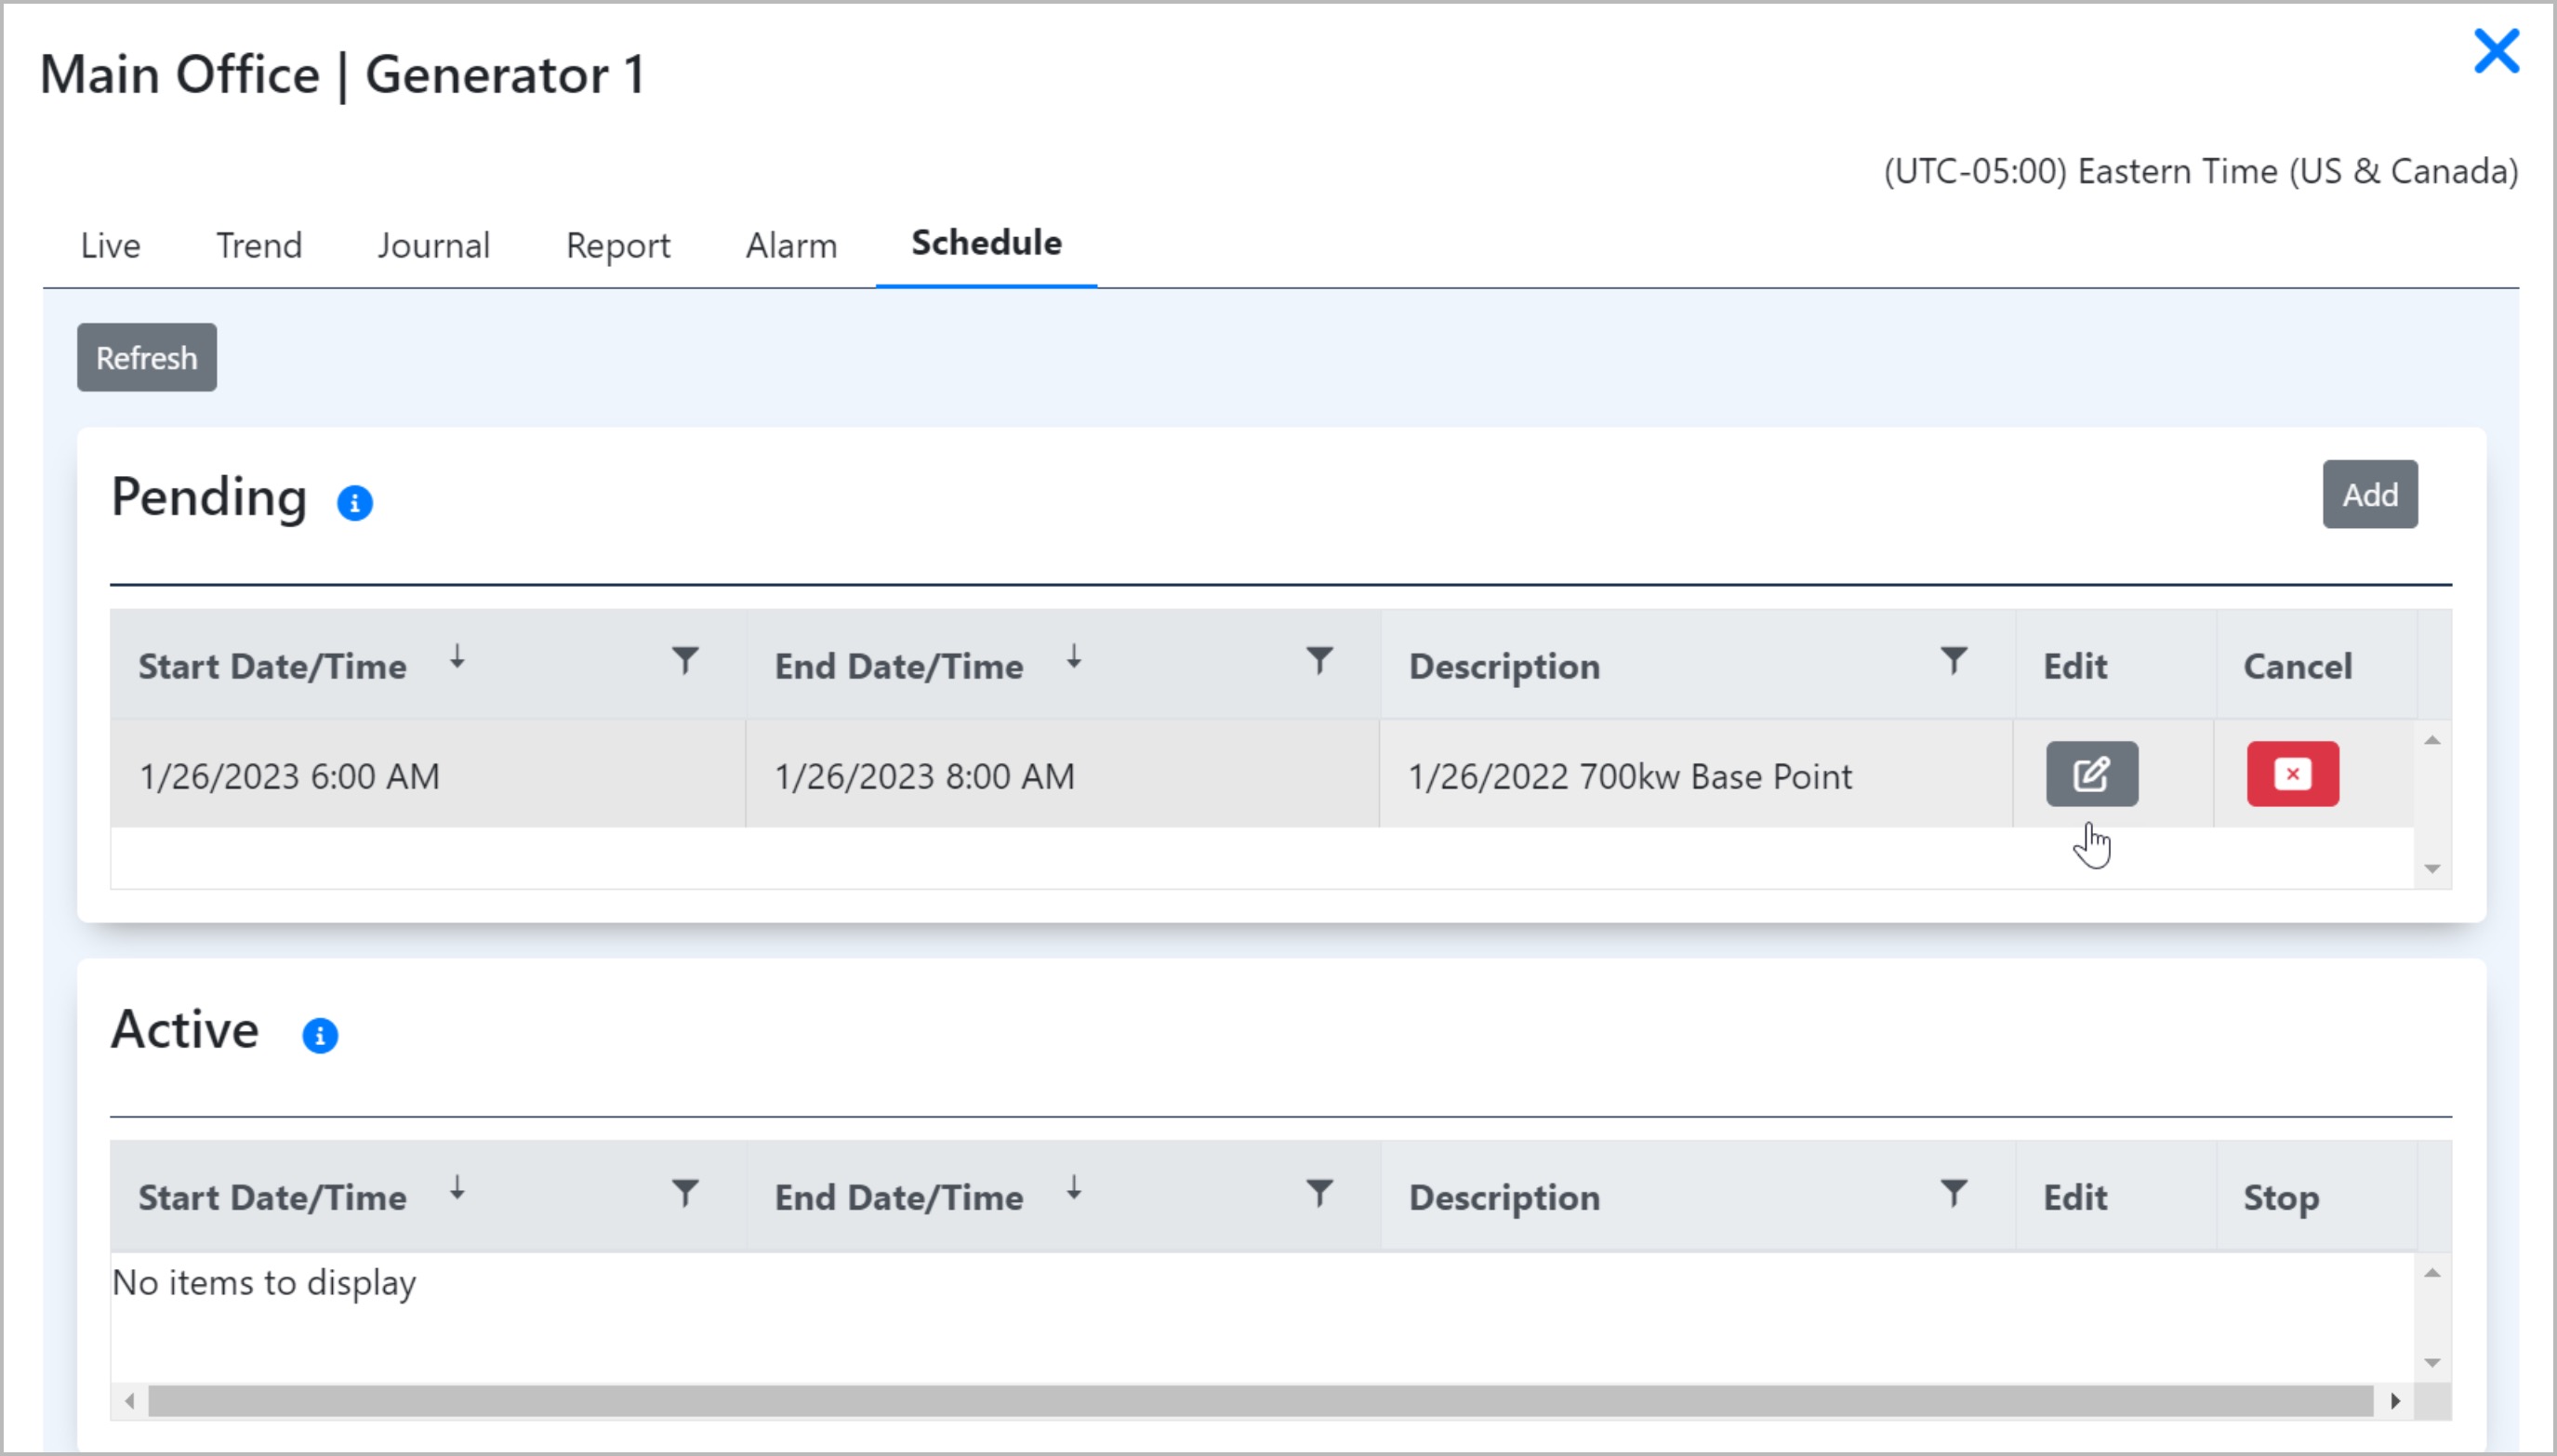Click the Active table horizontal scrollbar
The height and width of the screenshot is (1456, 2557).
click(x=1260, y=1401)
